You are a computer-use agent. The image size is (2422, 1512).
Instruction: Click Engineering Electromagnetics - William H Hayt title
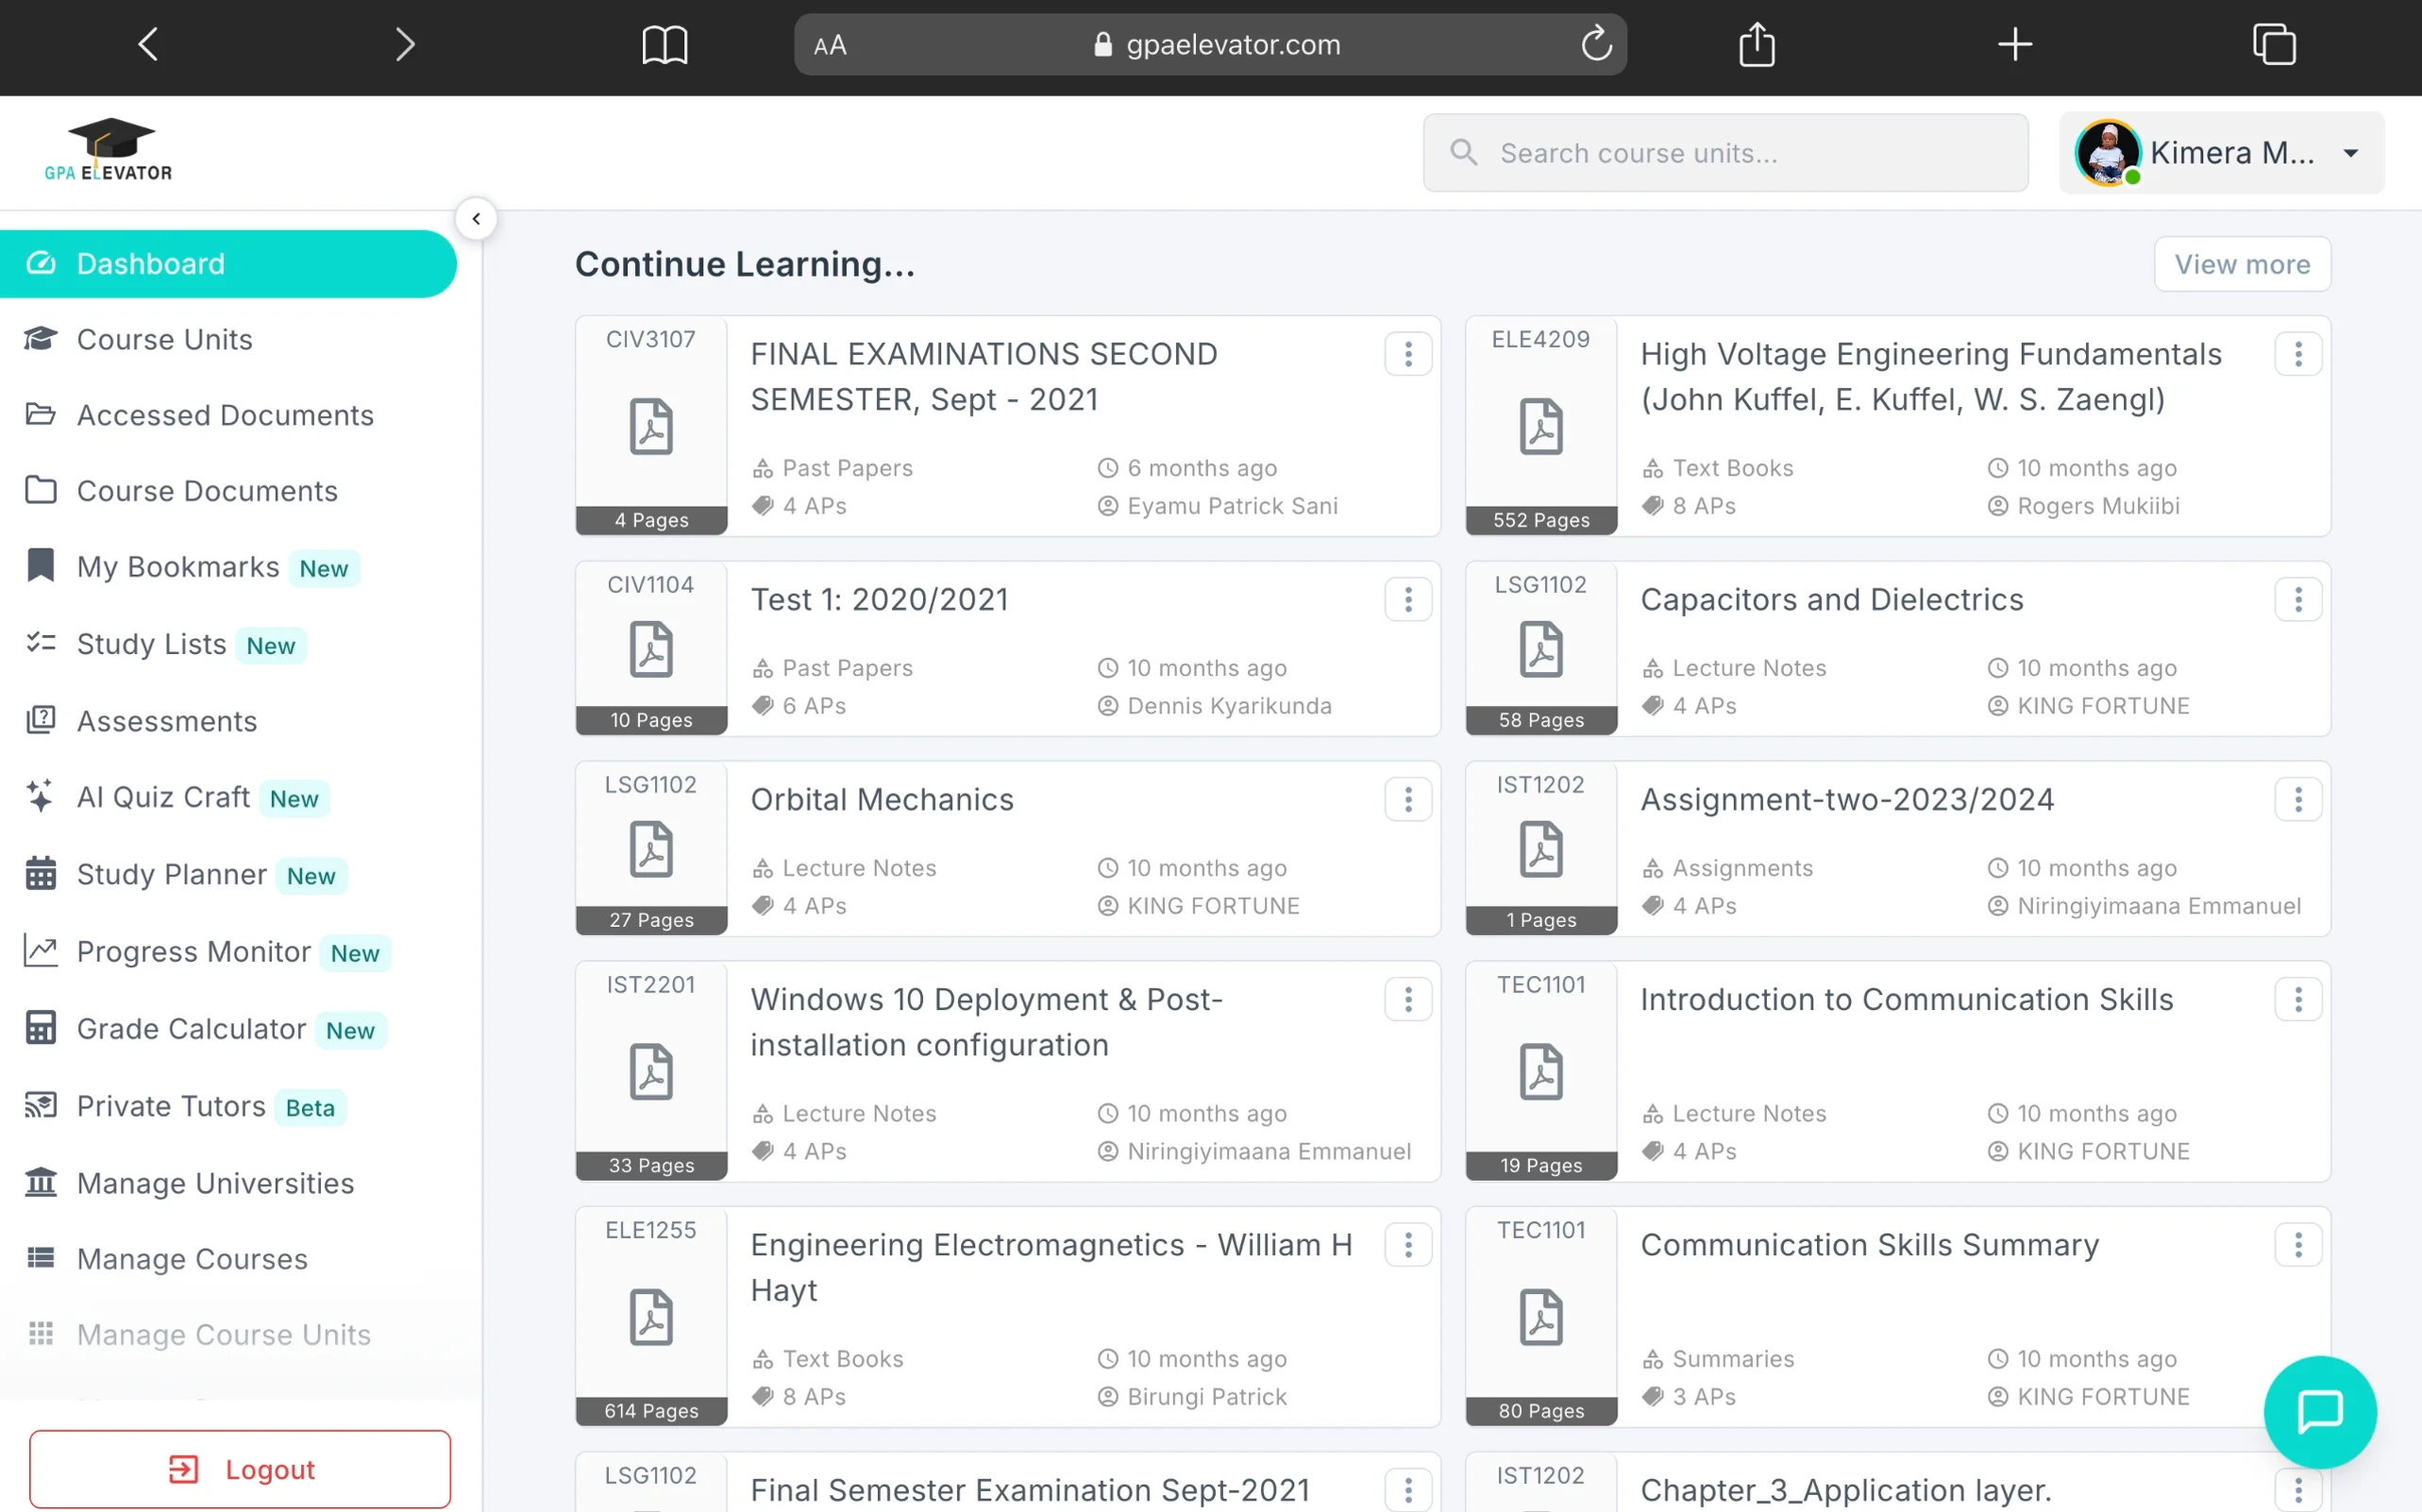click(x=1051, y=1267)
